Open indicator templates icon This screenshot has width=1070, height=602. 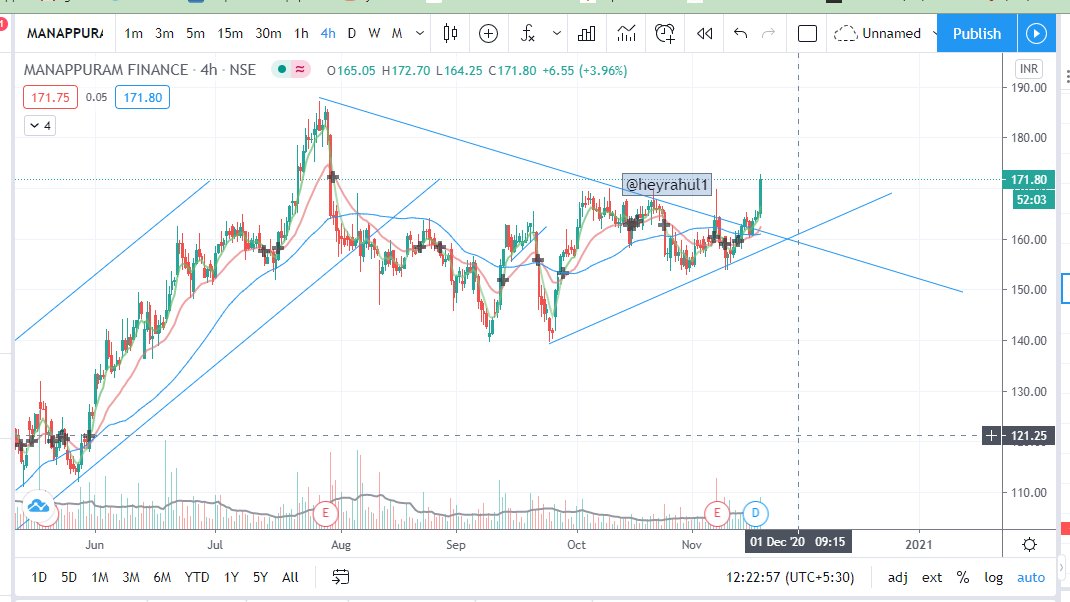626,33
